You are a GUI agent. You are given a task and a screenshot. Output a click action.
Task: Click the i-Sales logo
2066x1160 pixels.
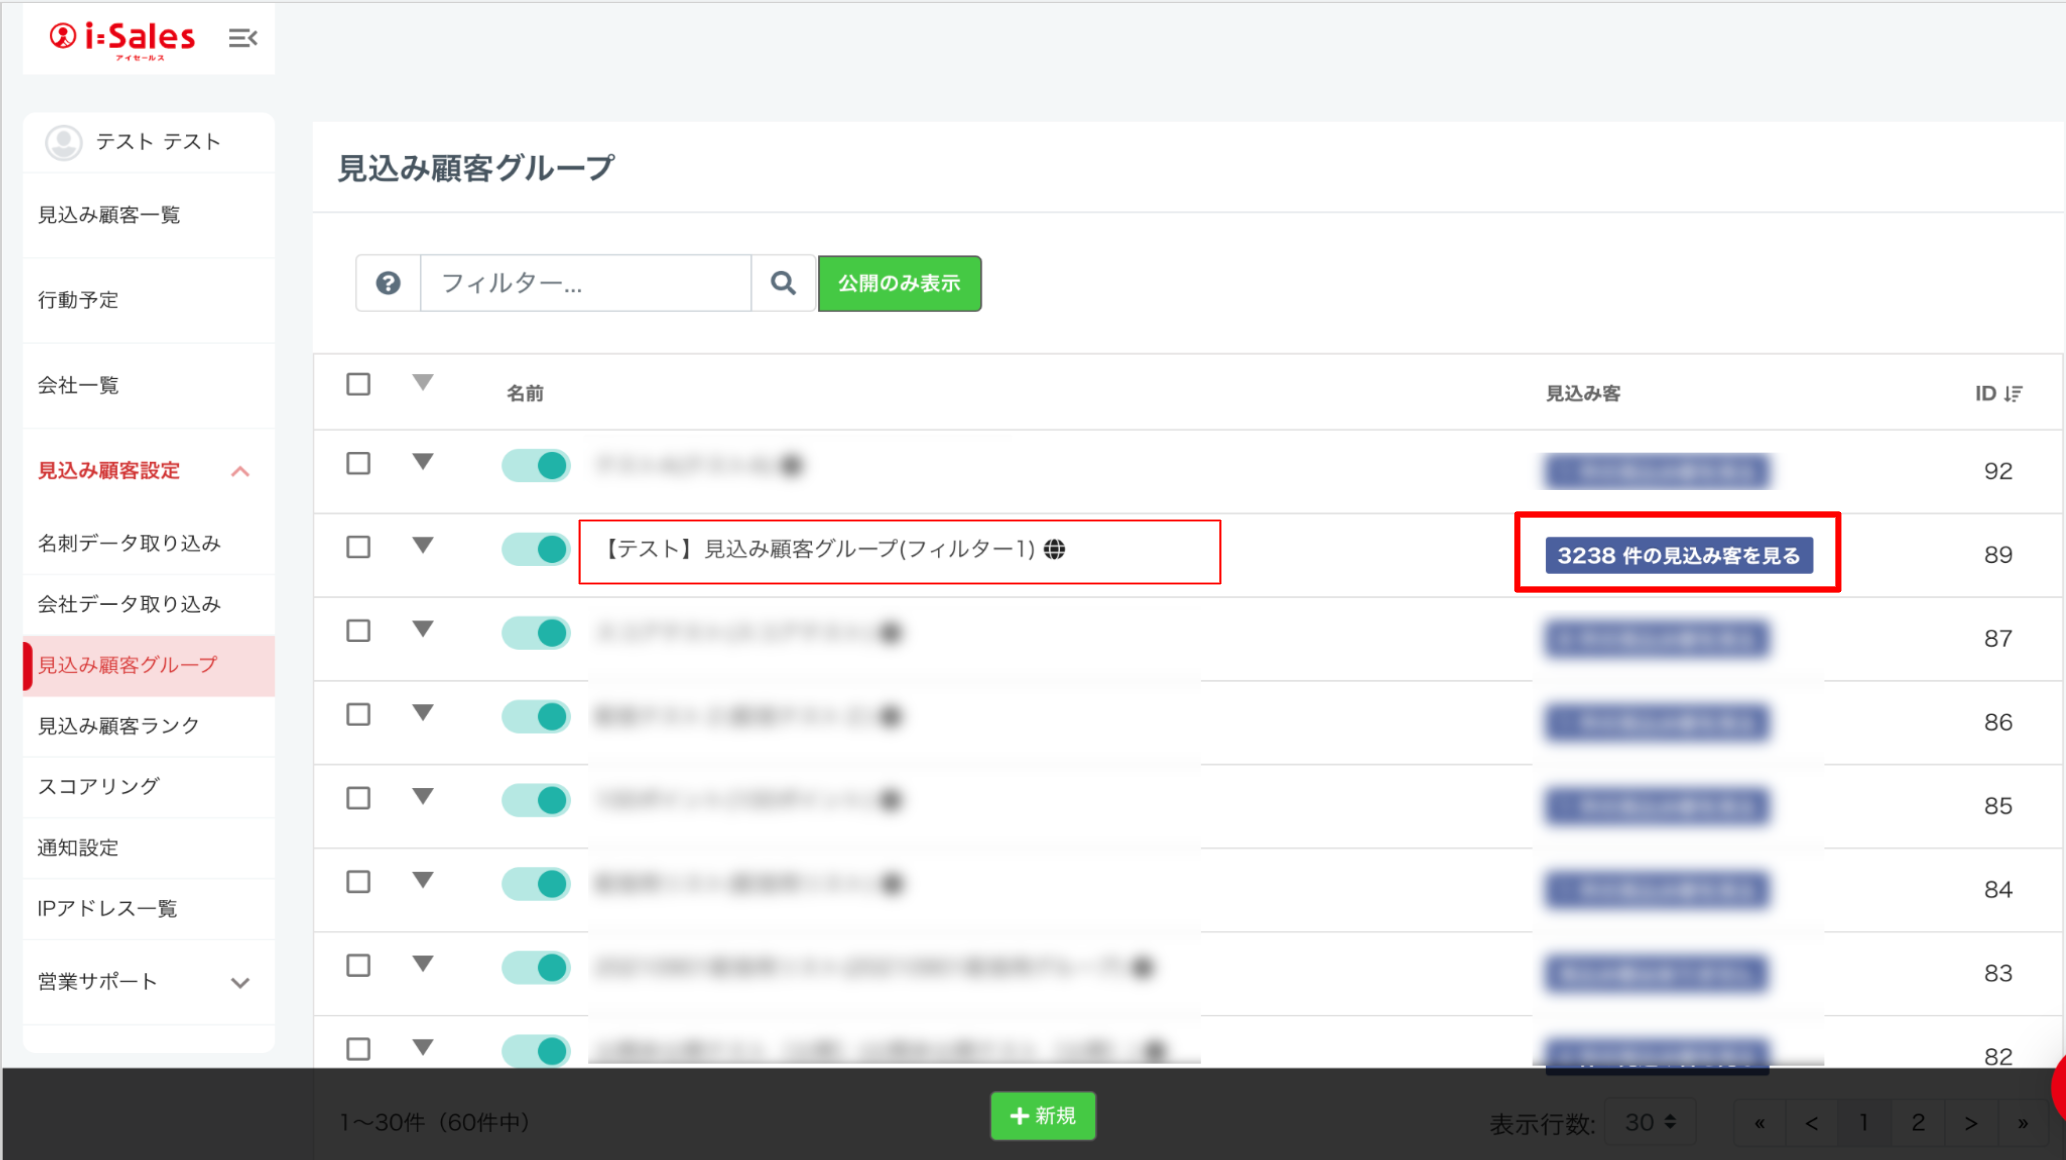coord(123,40)
